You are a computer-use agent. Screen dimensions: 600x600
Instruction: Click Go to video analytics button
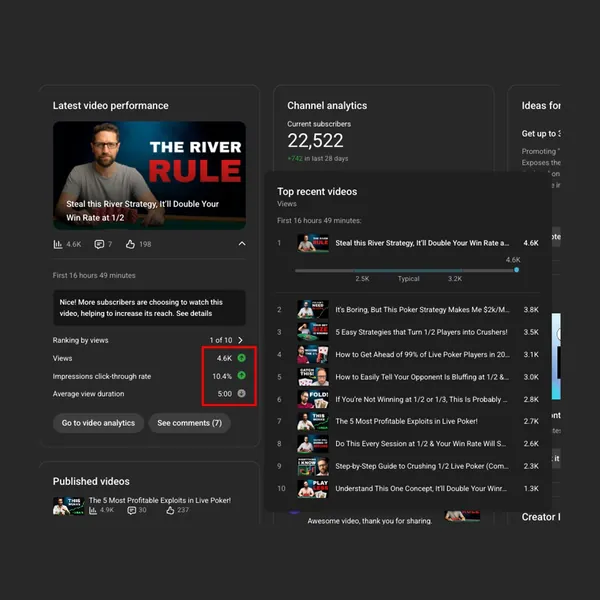[98, 423]
